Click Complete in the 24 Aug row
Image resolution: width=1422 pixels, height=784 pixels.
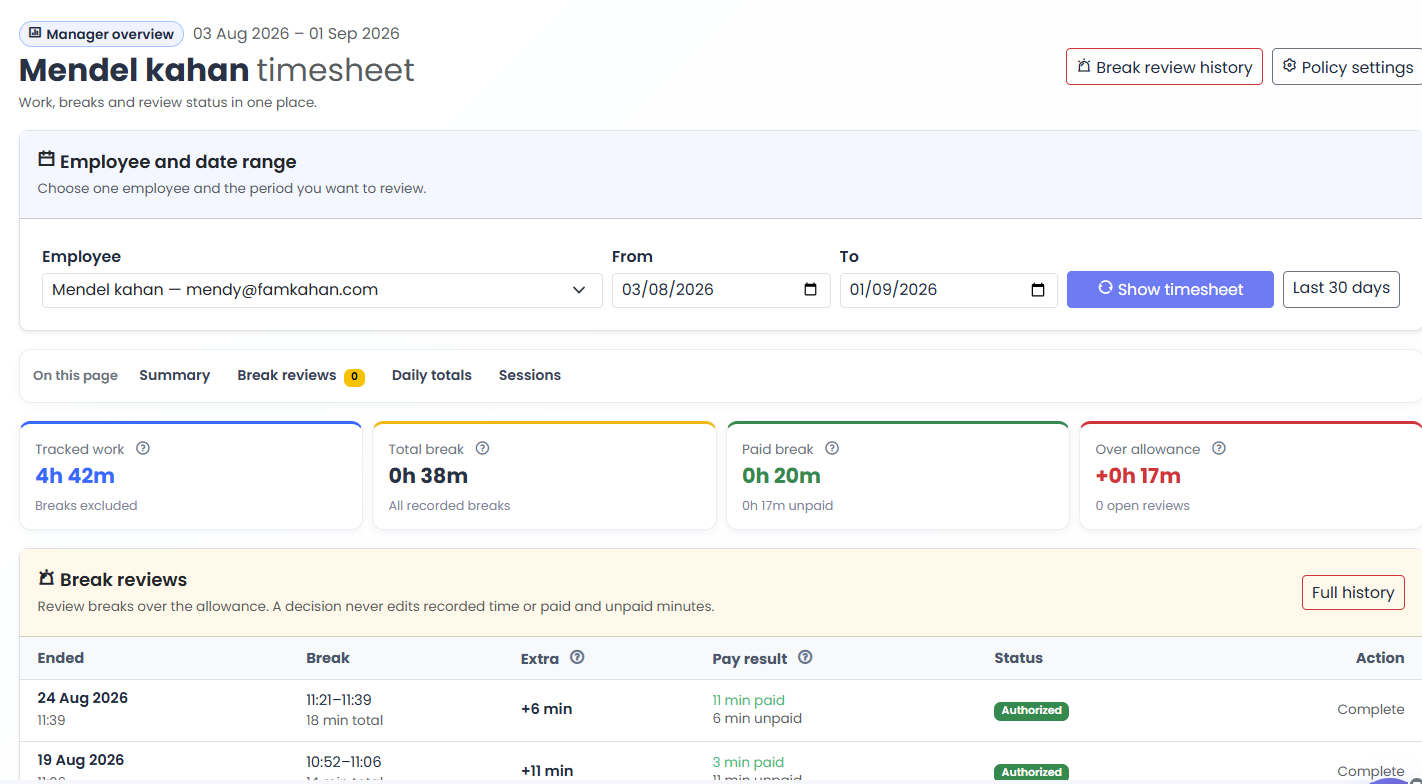pos(1371,709)
